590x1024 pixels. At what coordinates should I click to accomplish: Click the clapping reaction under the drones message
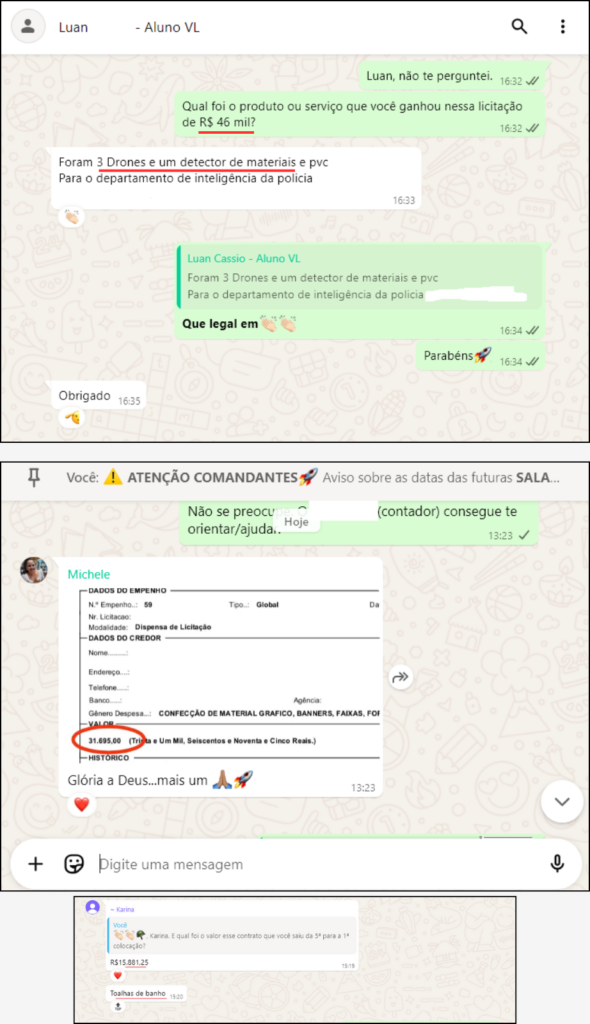click(x=71, y=216)
